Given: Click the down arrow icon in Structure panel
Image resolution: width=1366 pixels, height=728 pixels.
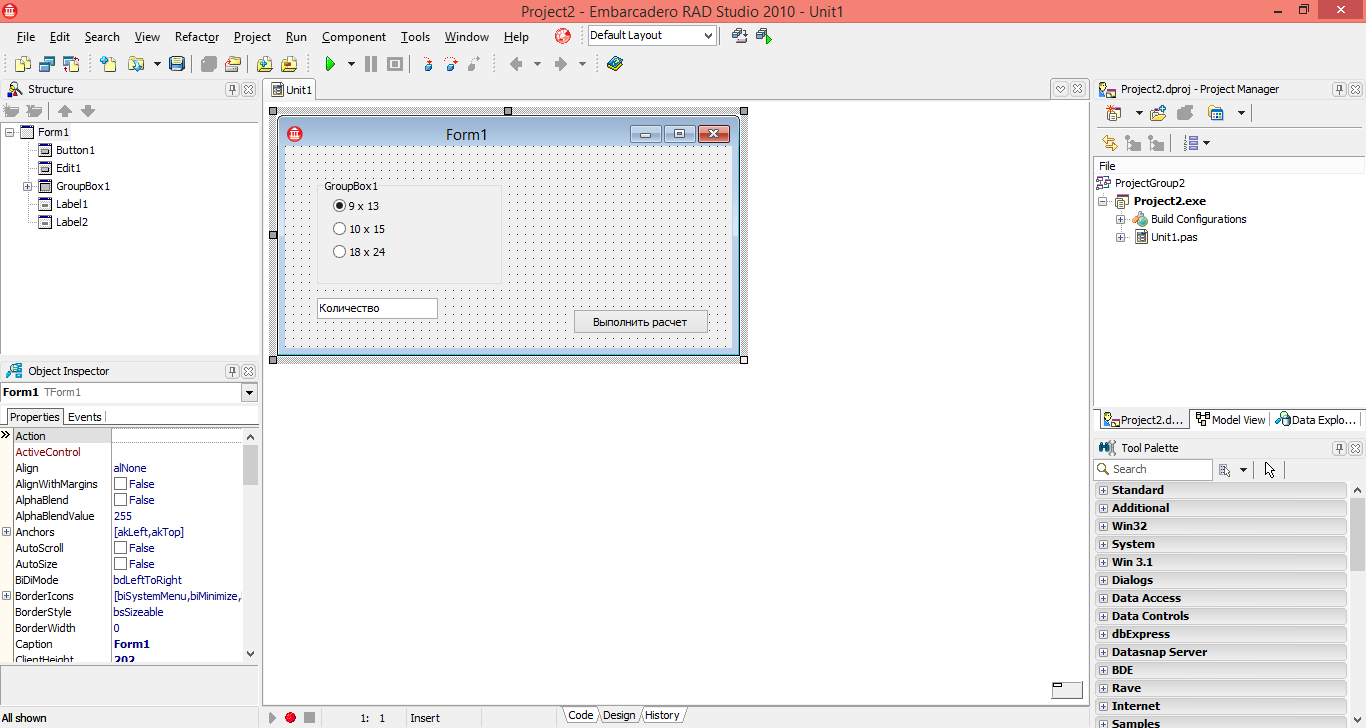Looking at the screenshot, I should point(88,111).
